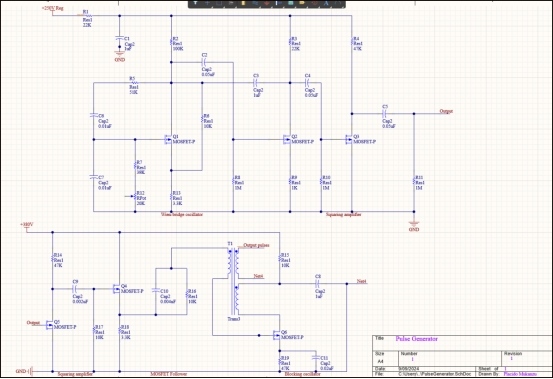This screenshot has width=553, height=379.
Task: Open the selection filter tool
Action: pos(195,3)
